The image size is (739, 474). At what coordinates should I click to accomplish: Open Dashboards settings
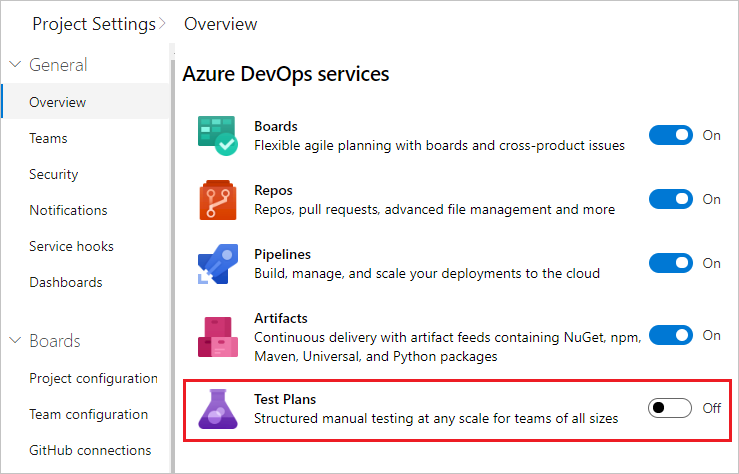[66, 282]
